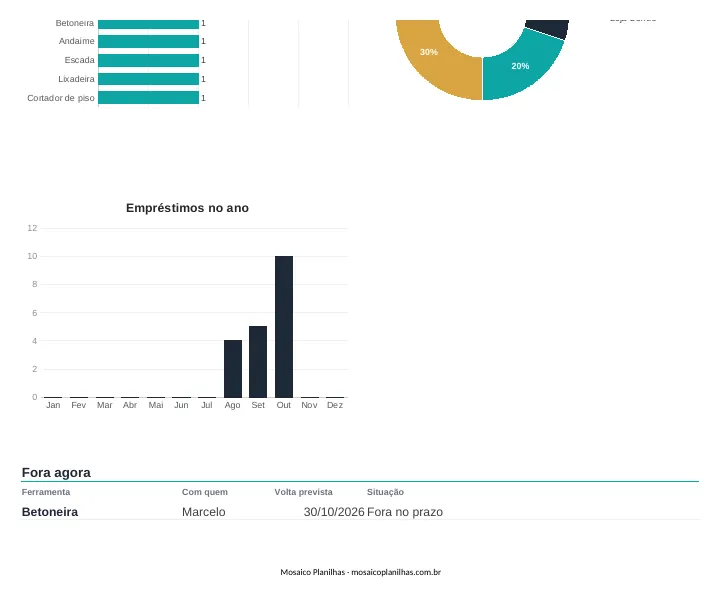Select the Lixadeira bar in the chart
Image resolution: width=719 pixels, height=597 pixels.
point(149,79)
